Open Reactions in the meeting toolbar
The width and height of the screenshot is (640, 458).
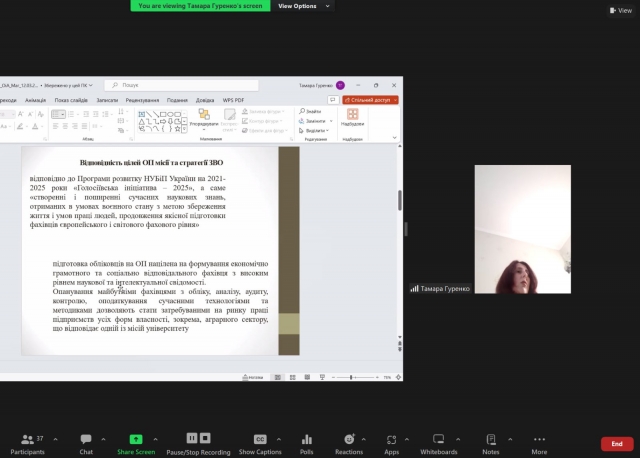click(349, 439)
